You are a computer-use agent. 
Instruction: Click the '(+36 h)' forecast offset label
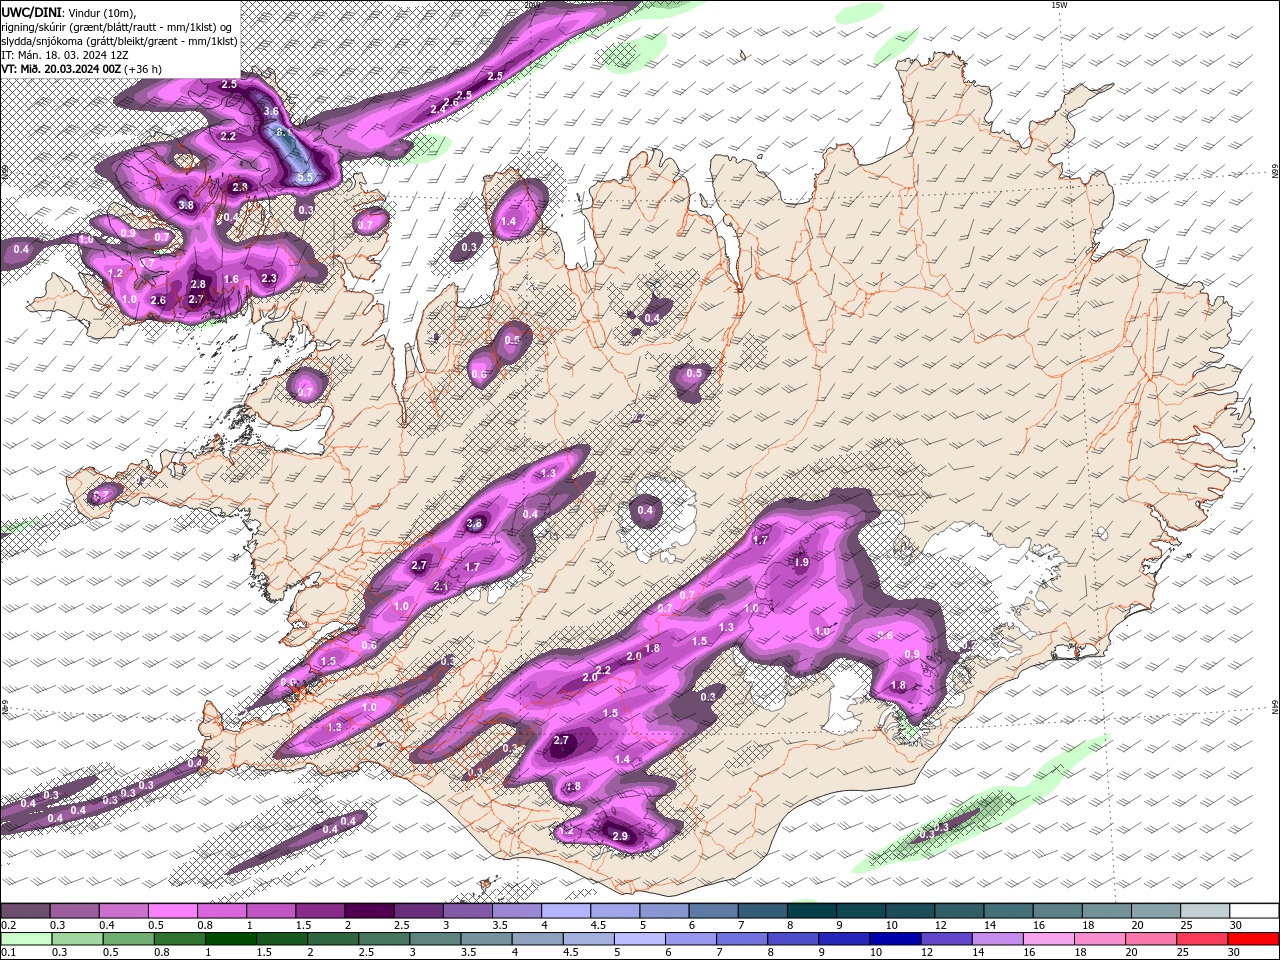[144, 69]
